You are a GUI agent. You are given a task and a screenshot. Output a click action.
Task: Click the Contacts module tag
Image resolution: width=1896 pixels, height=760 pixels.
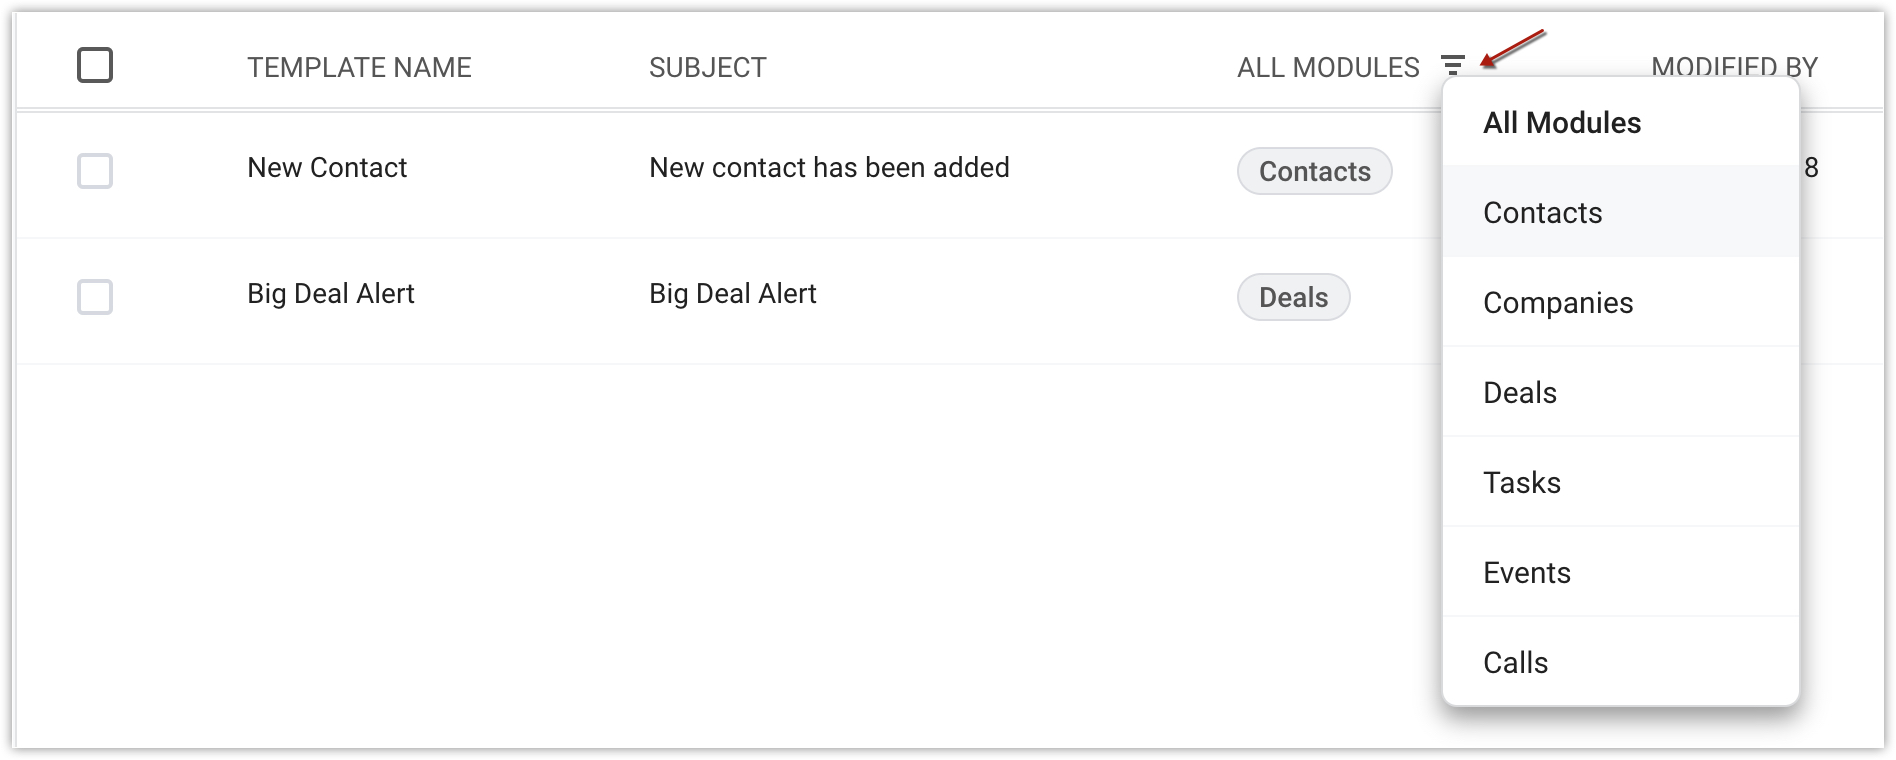click(x=1314, y=171)
